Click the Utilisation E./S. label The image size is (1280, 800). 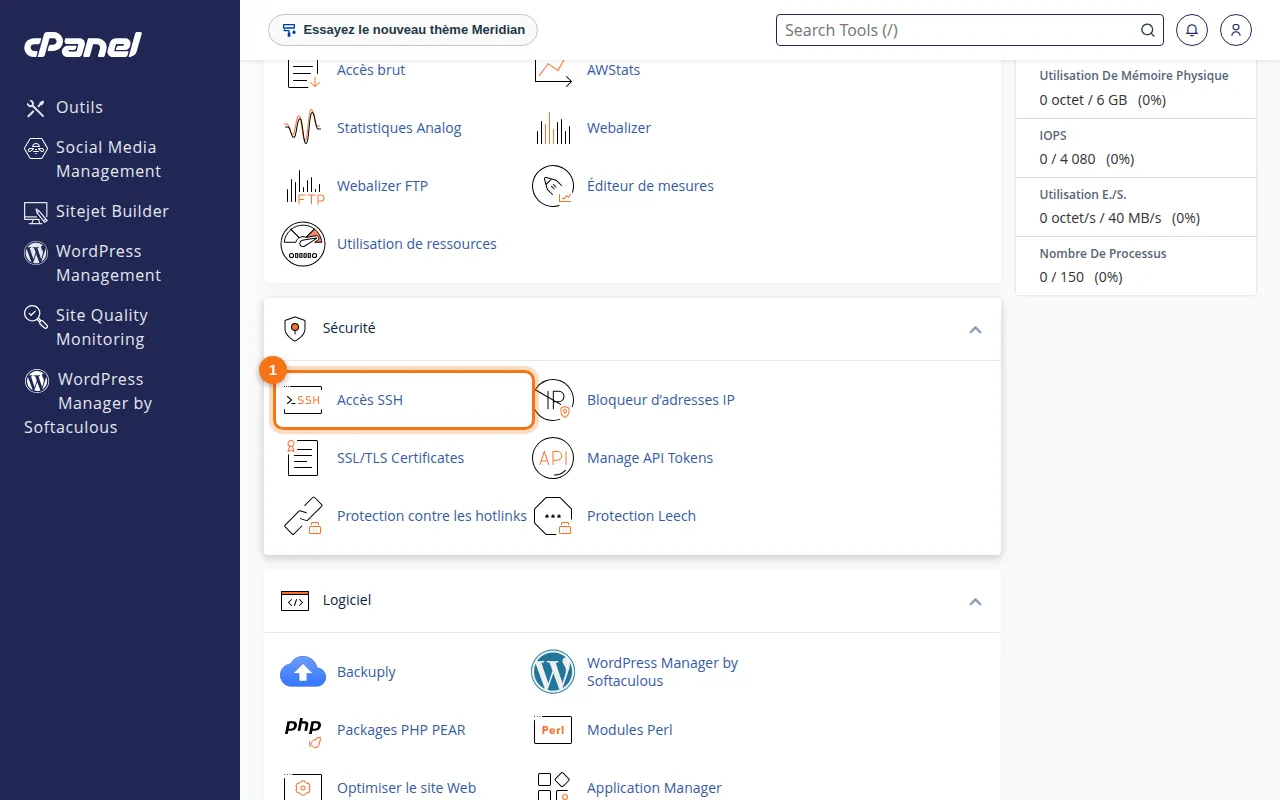1083,195
